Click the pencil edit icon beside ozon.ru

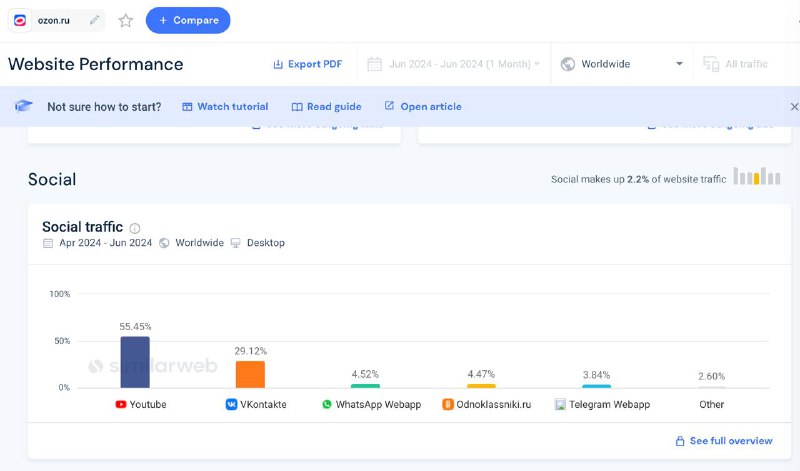tap(94, 20)
